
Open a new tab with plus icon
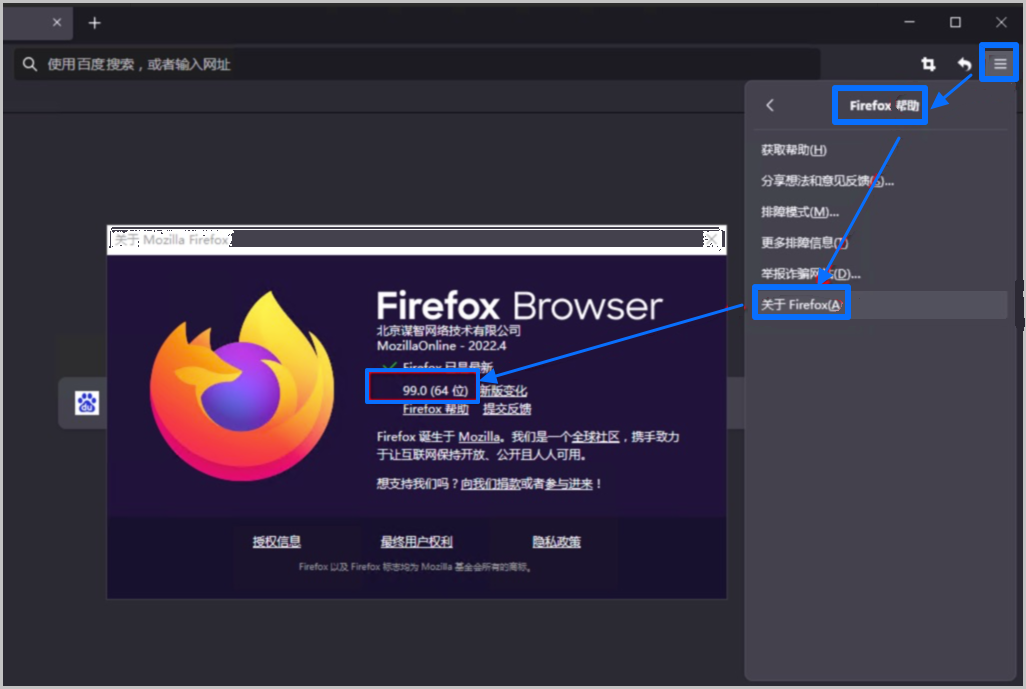94,23
